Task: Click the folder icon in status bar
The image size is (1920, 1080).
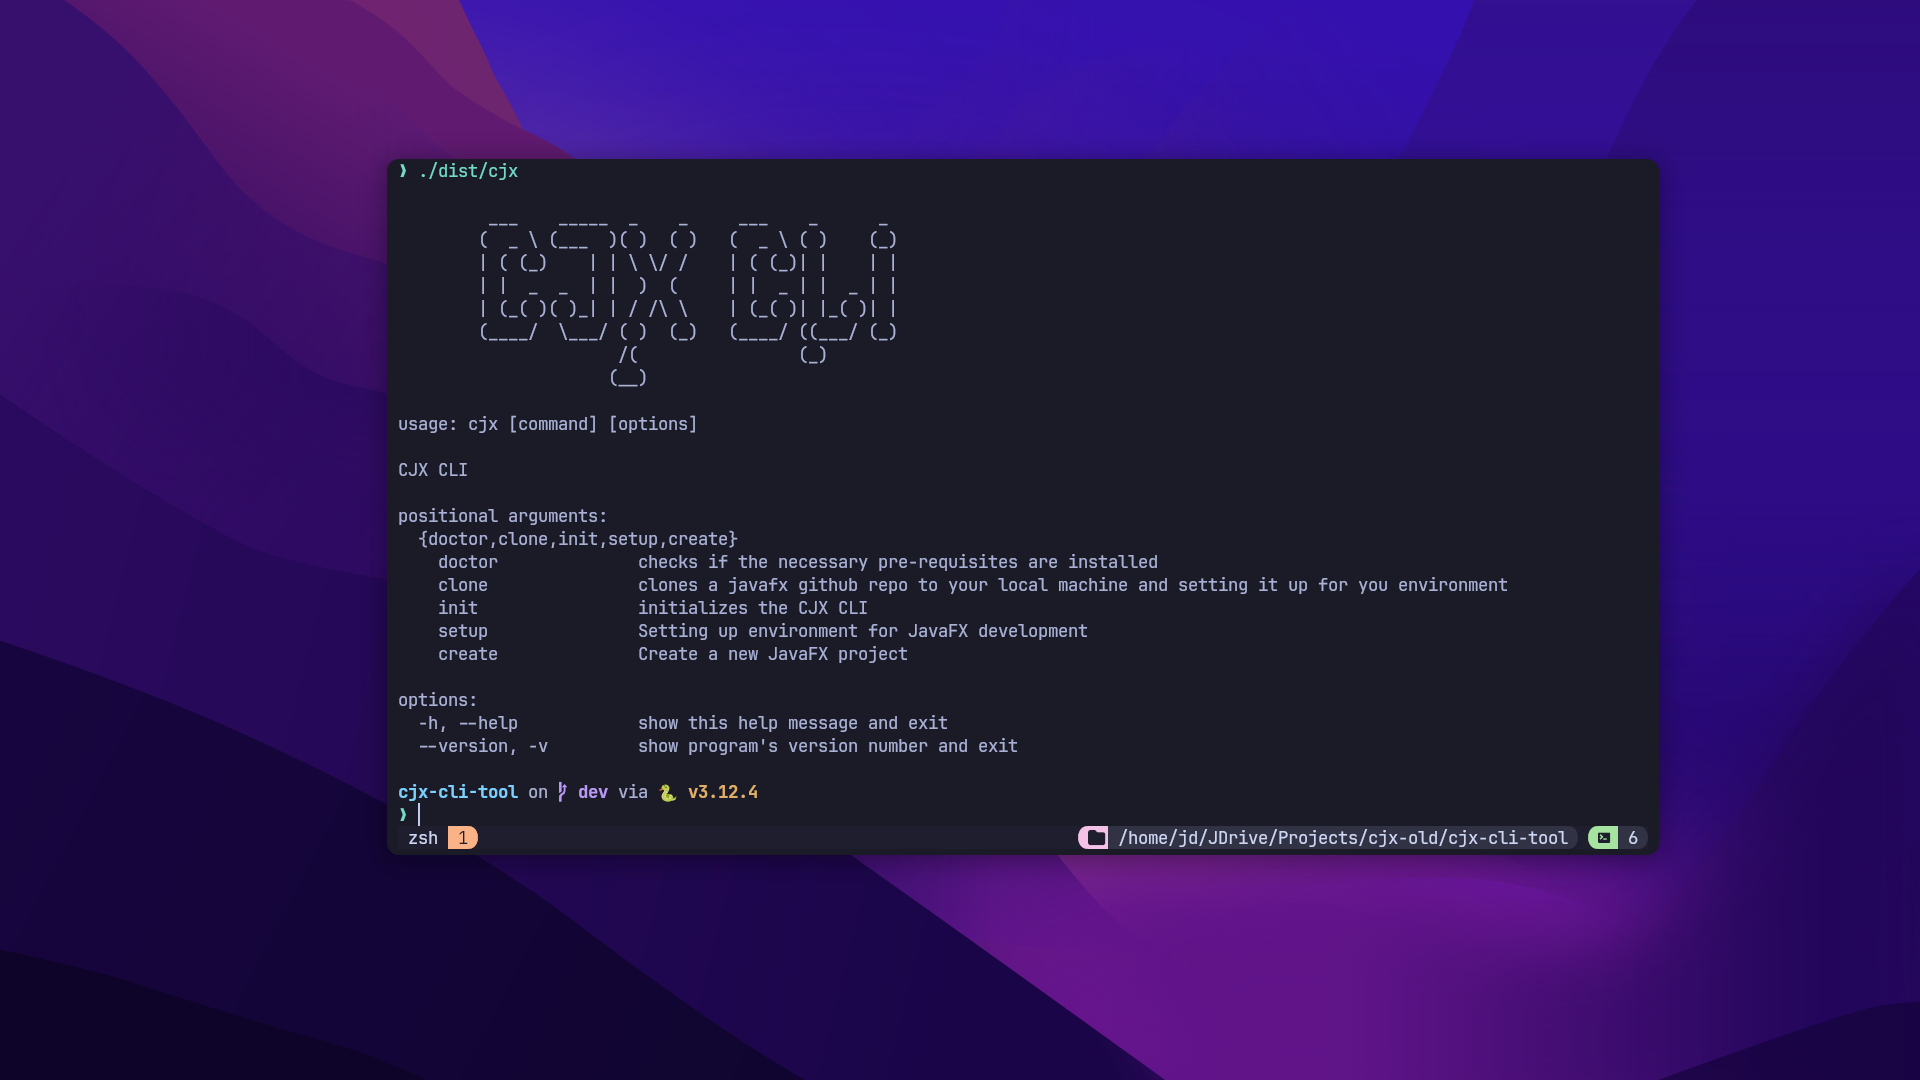Action: (x=1096, y=838)
